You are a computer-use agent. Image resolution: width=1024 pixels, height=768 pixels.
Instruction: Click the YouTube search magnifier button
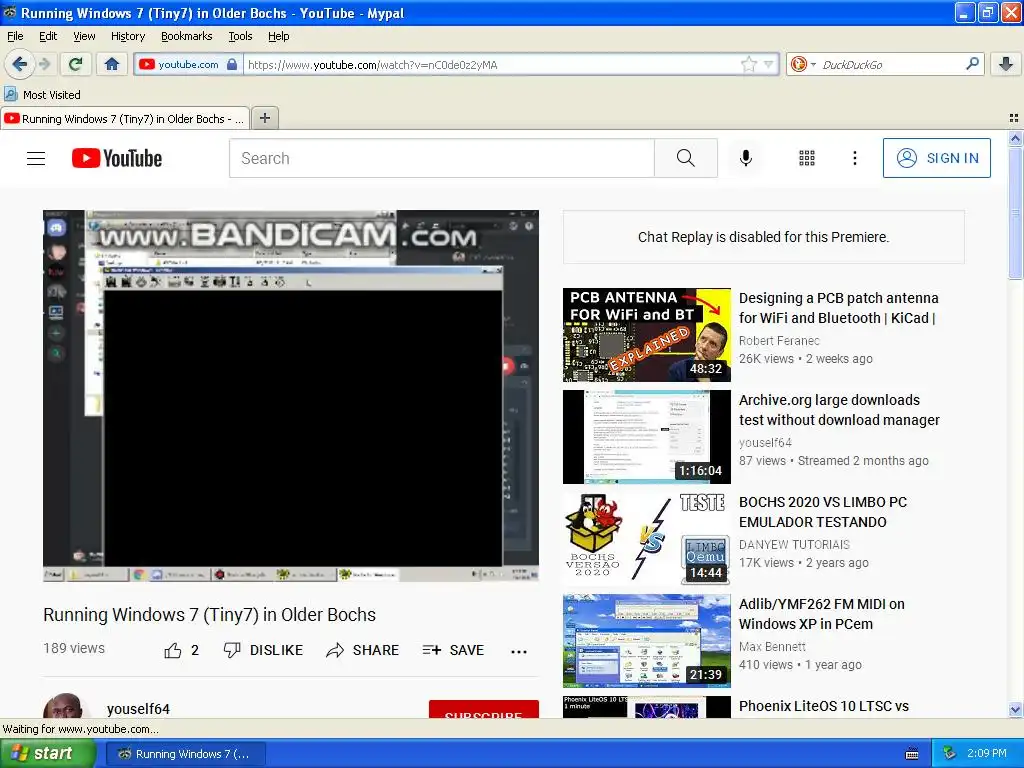686,158
